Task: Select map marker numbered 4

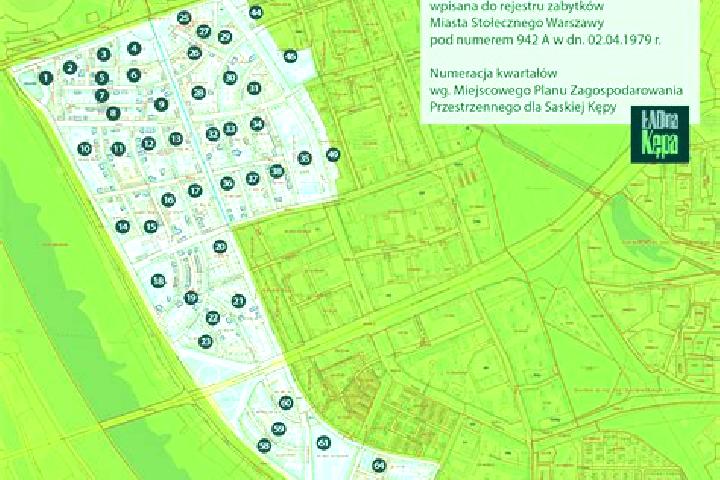Action: click(134, 48)
